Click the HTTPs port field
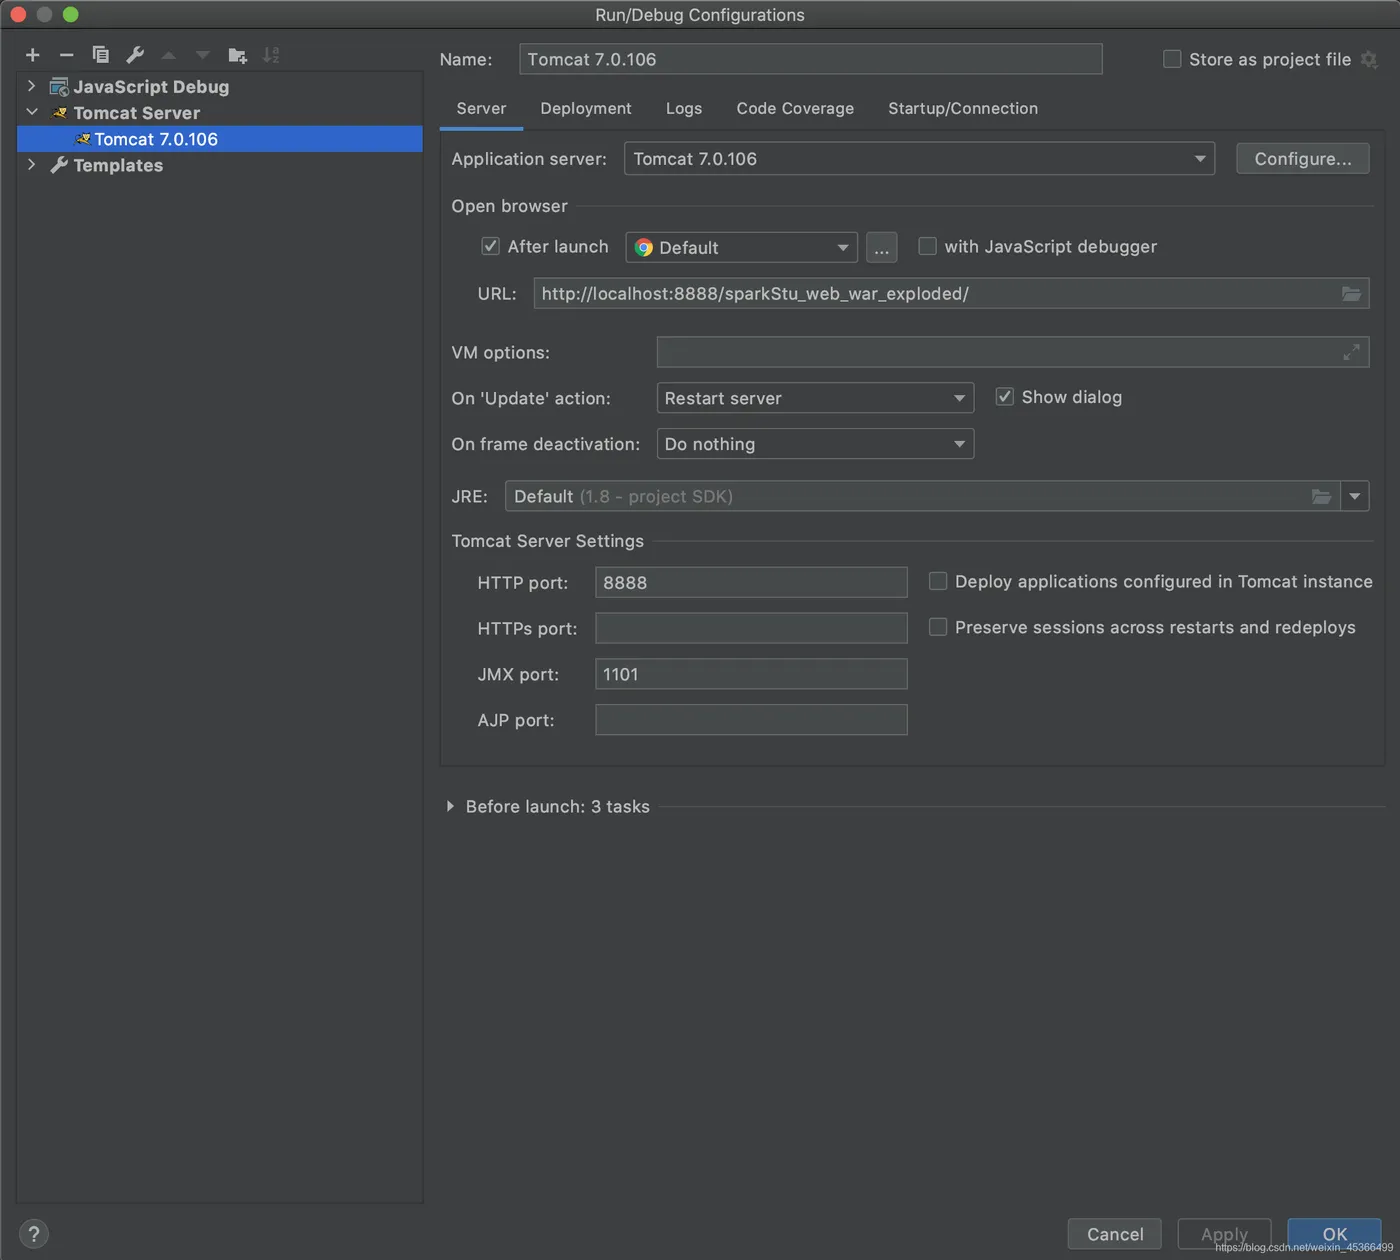This screenshot has width=1400, height=1260. click(x=751, y=628)
